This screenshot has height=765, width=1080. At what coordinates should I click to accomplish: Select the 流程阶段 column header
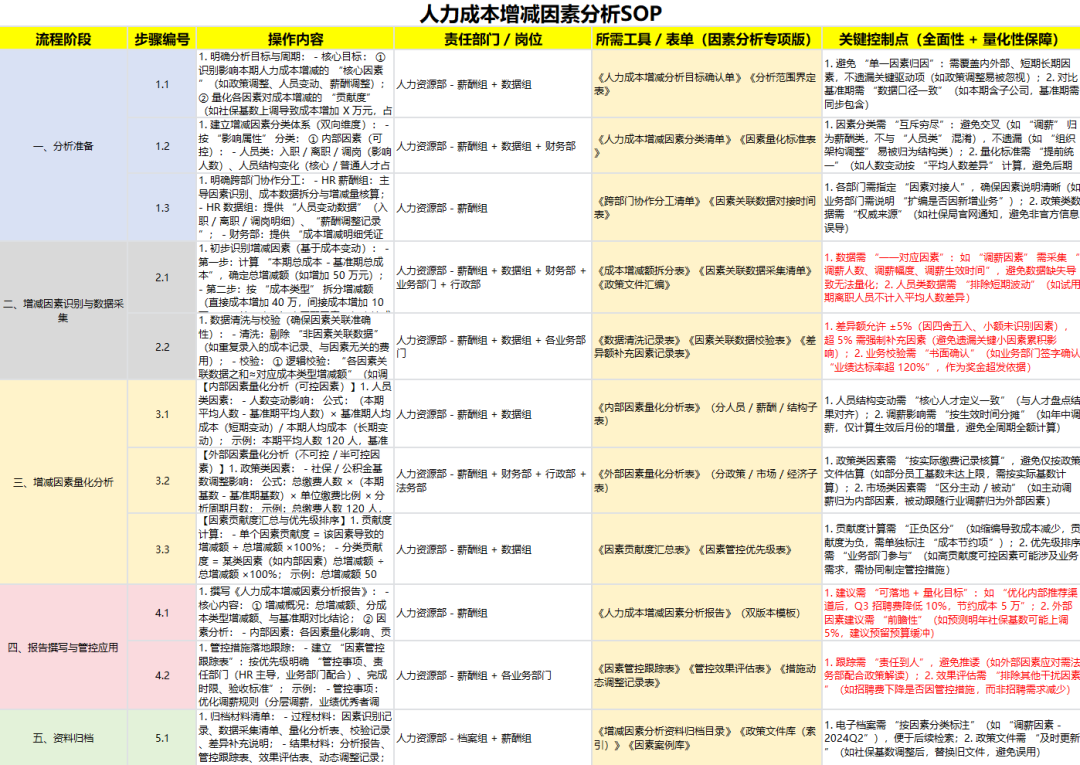pyautogui.click(x=64, y=39)
